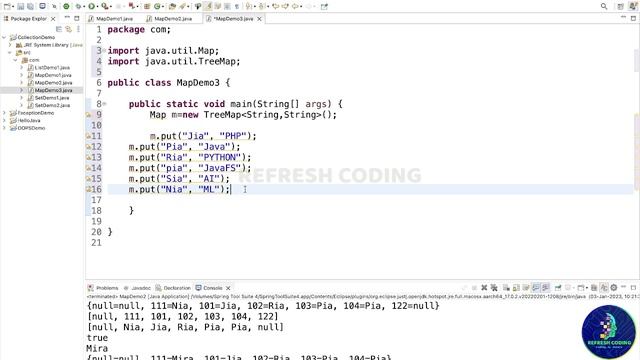
Task: Click Remove All Terminated Launches icon
Action: 494,288
